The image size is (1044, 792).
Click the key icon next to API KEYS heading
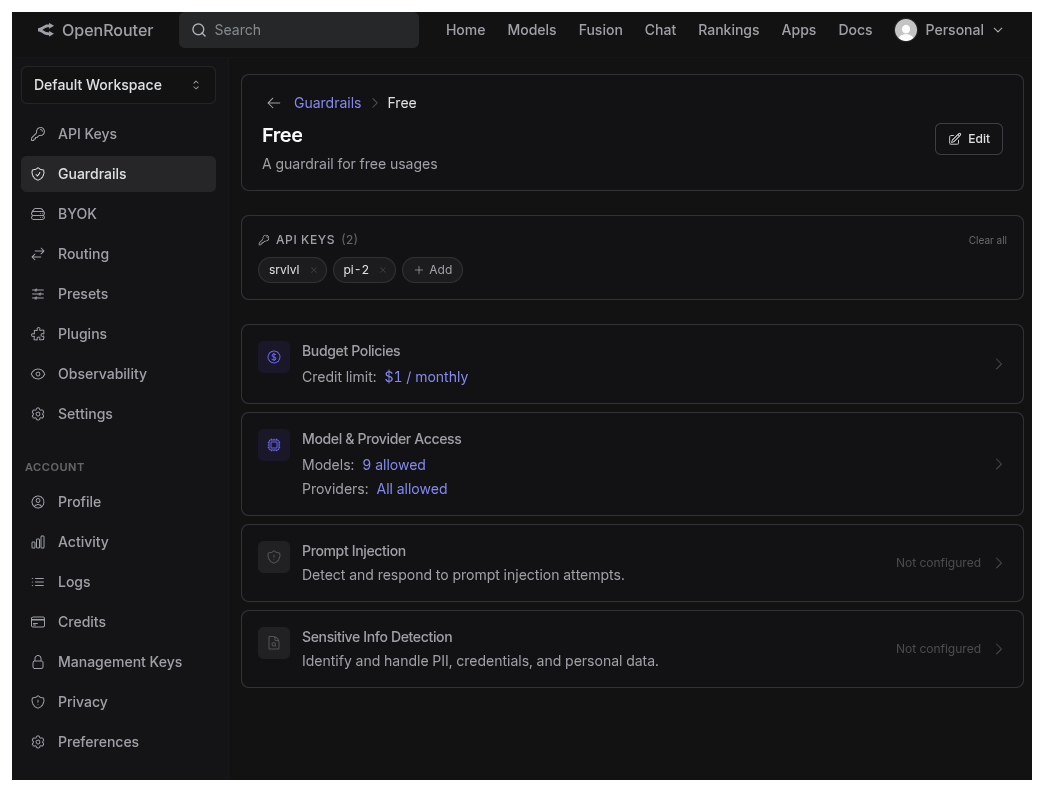click(264, 240)
